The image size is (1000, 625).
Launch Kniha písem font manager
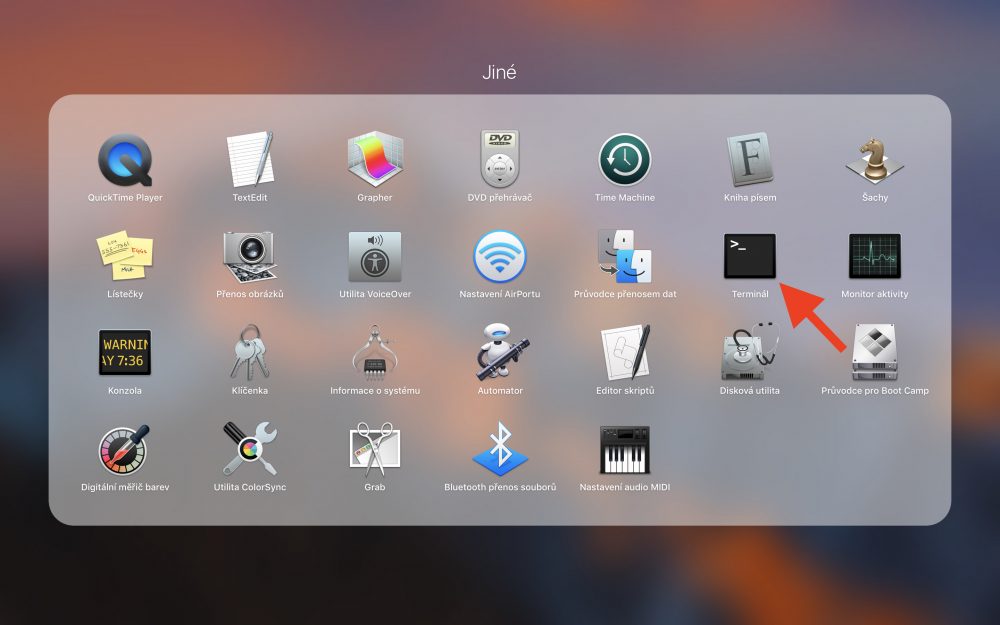(749, 156)
